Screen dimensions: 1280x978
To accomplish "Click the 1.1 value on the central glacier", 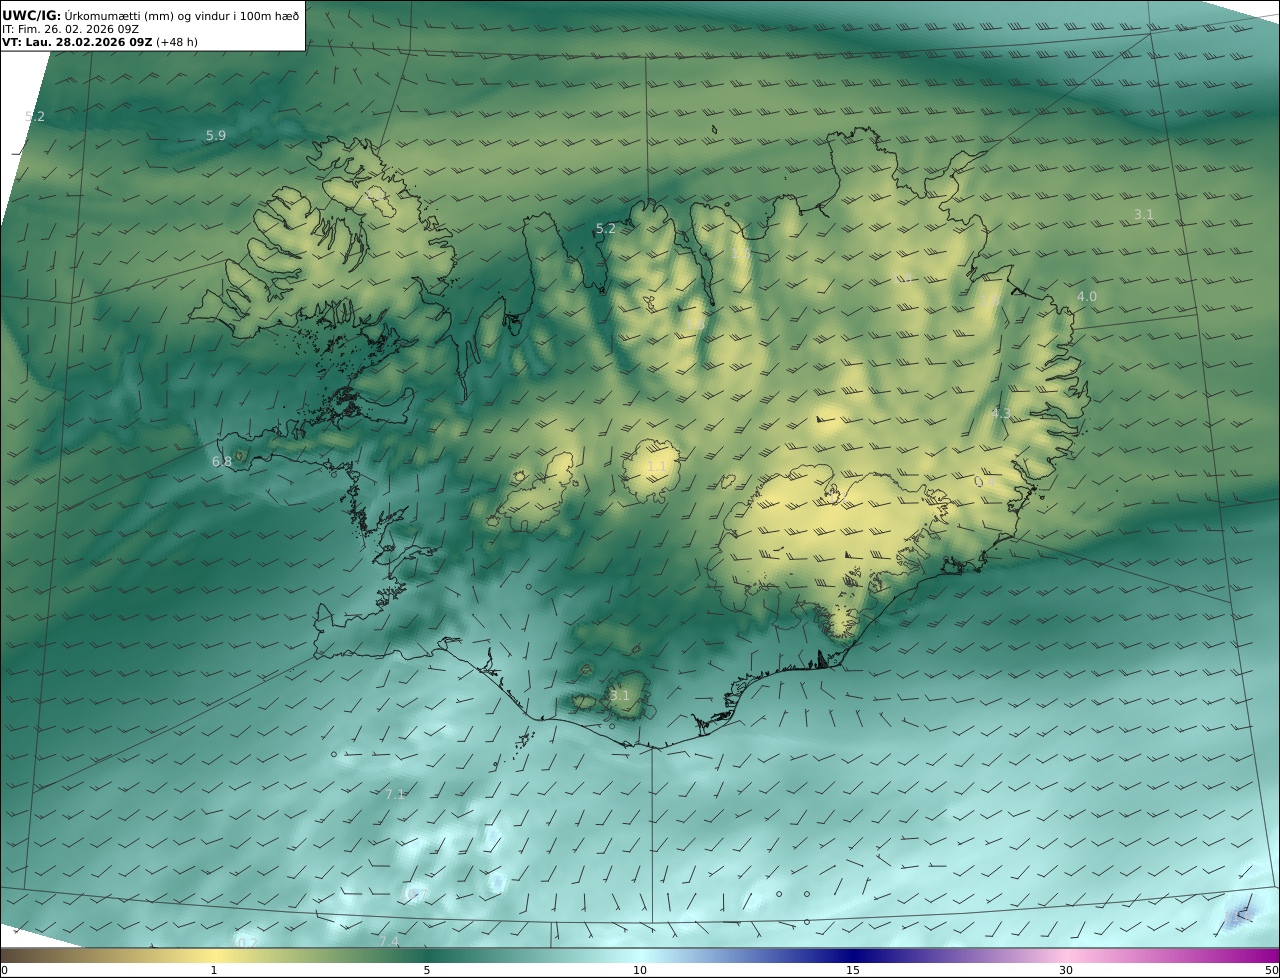I will coord(656,467).
